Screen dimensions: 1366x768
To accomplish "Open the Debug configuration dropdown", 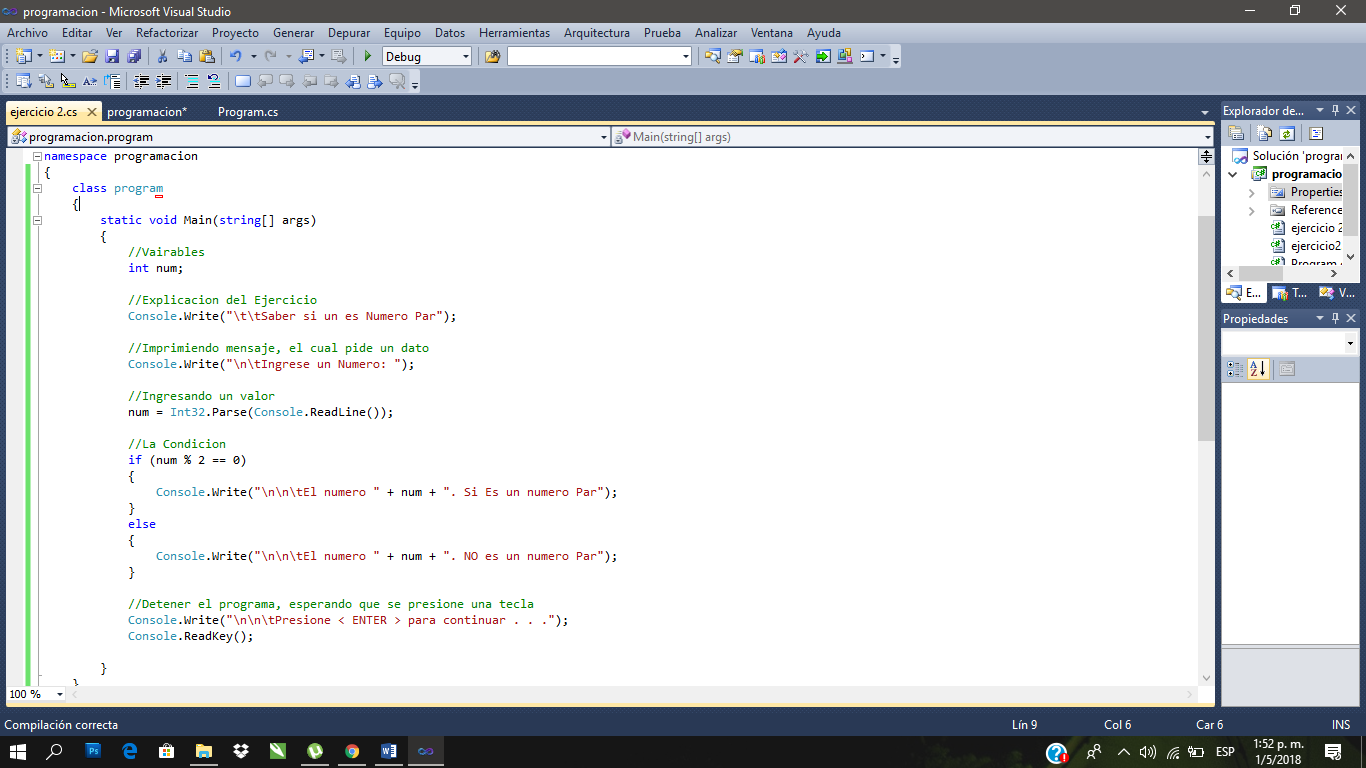I will (466, 56).
